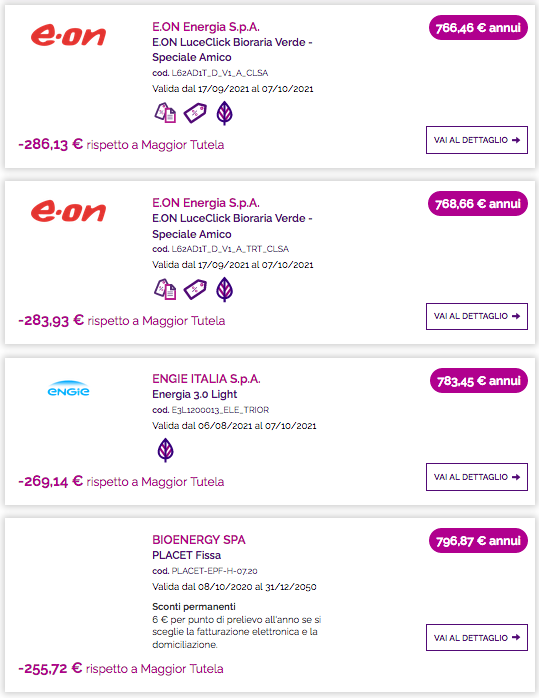Click discount tag icon in first E.ON offer
Screen dimensions: 539x698
195,113
